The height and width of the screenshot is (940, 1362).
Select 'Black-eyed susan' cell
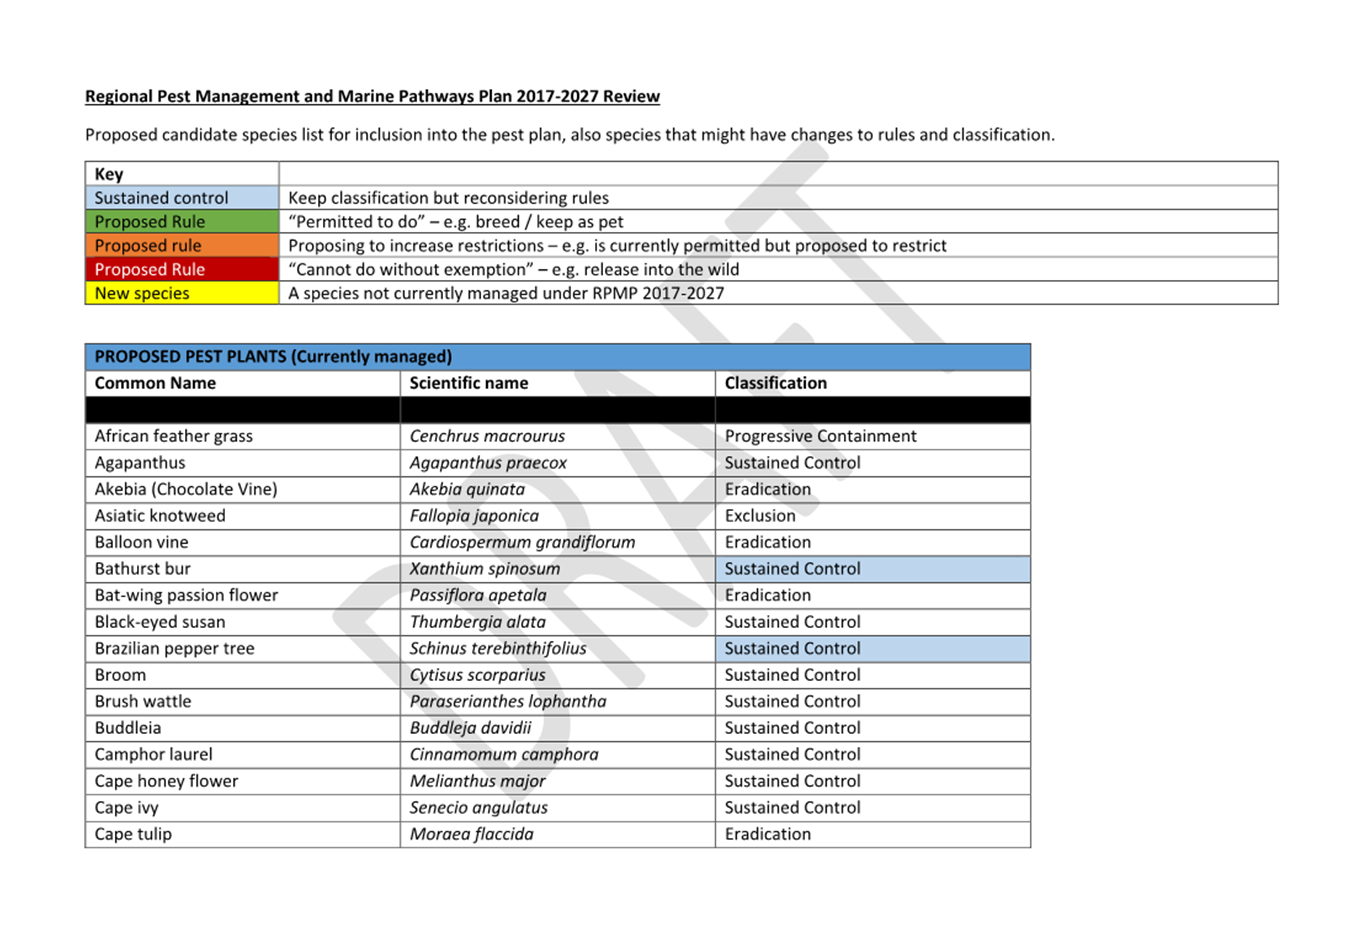click(x=243, y=622)
